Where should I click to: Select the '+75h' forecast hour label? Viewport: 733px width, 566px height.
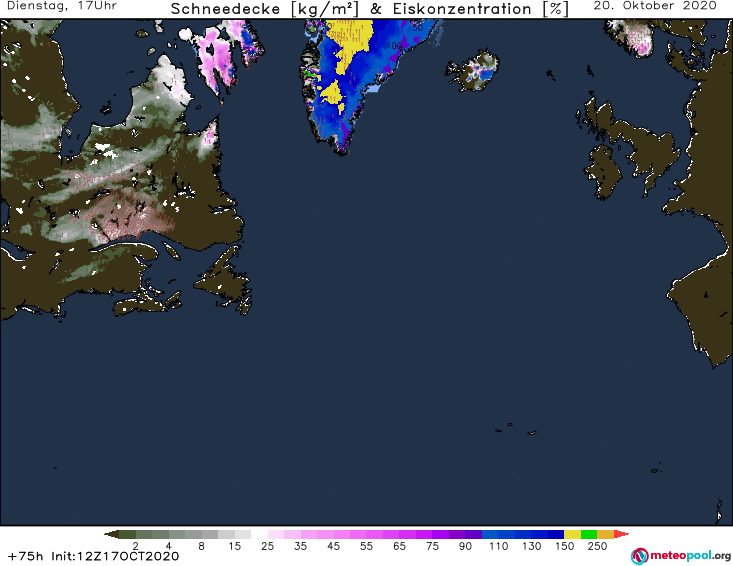pos(26,556)
